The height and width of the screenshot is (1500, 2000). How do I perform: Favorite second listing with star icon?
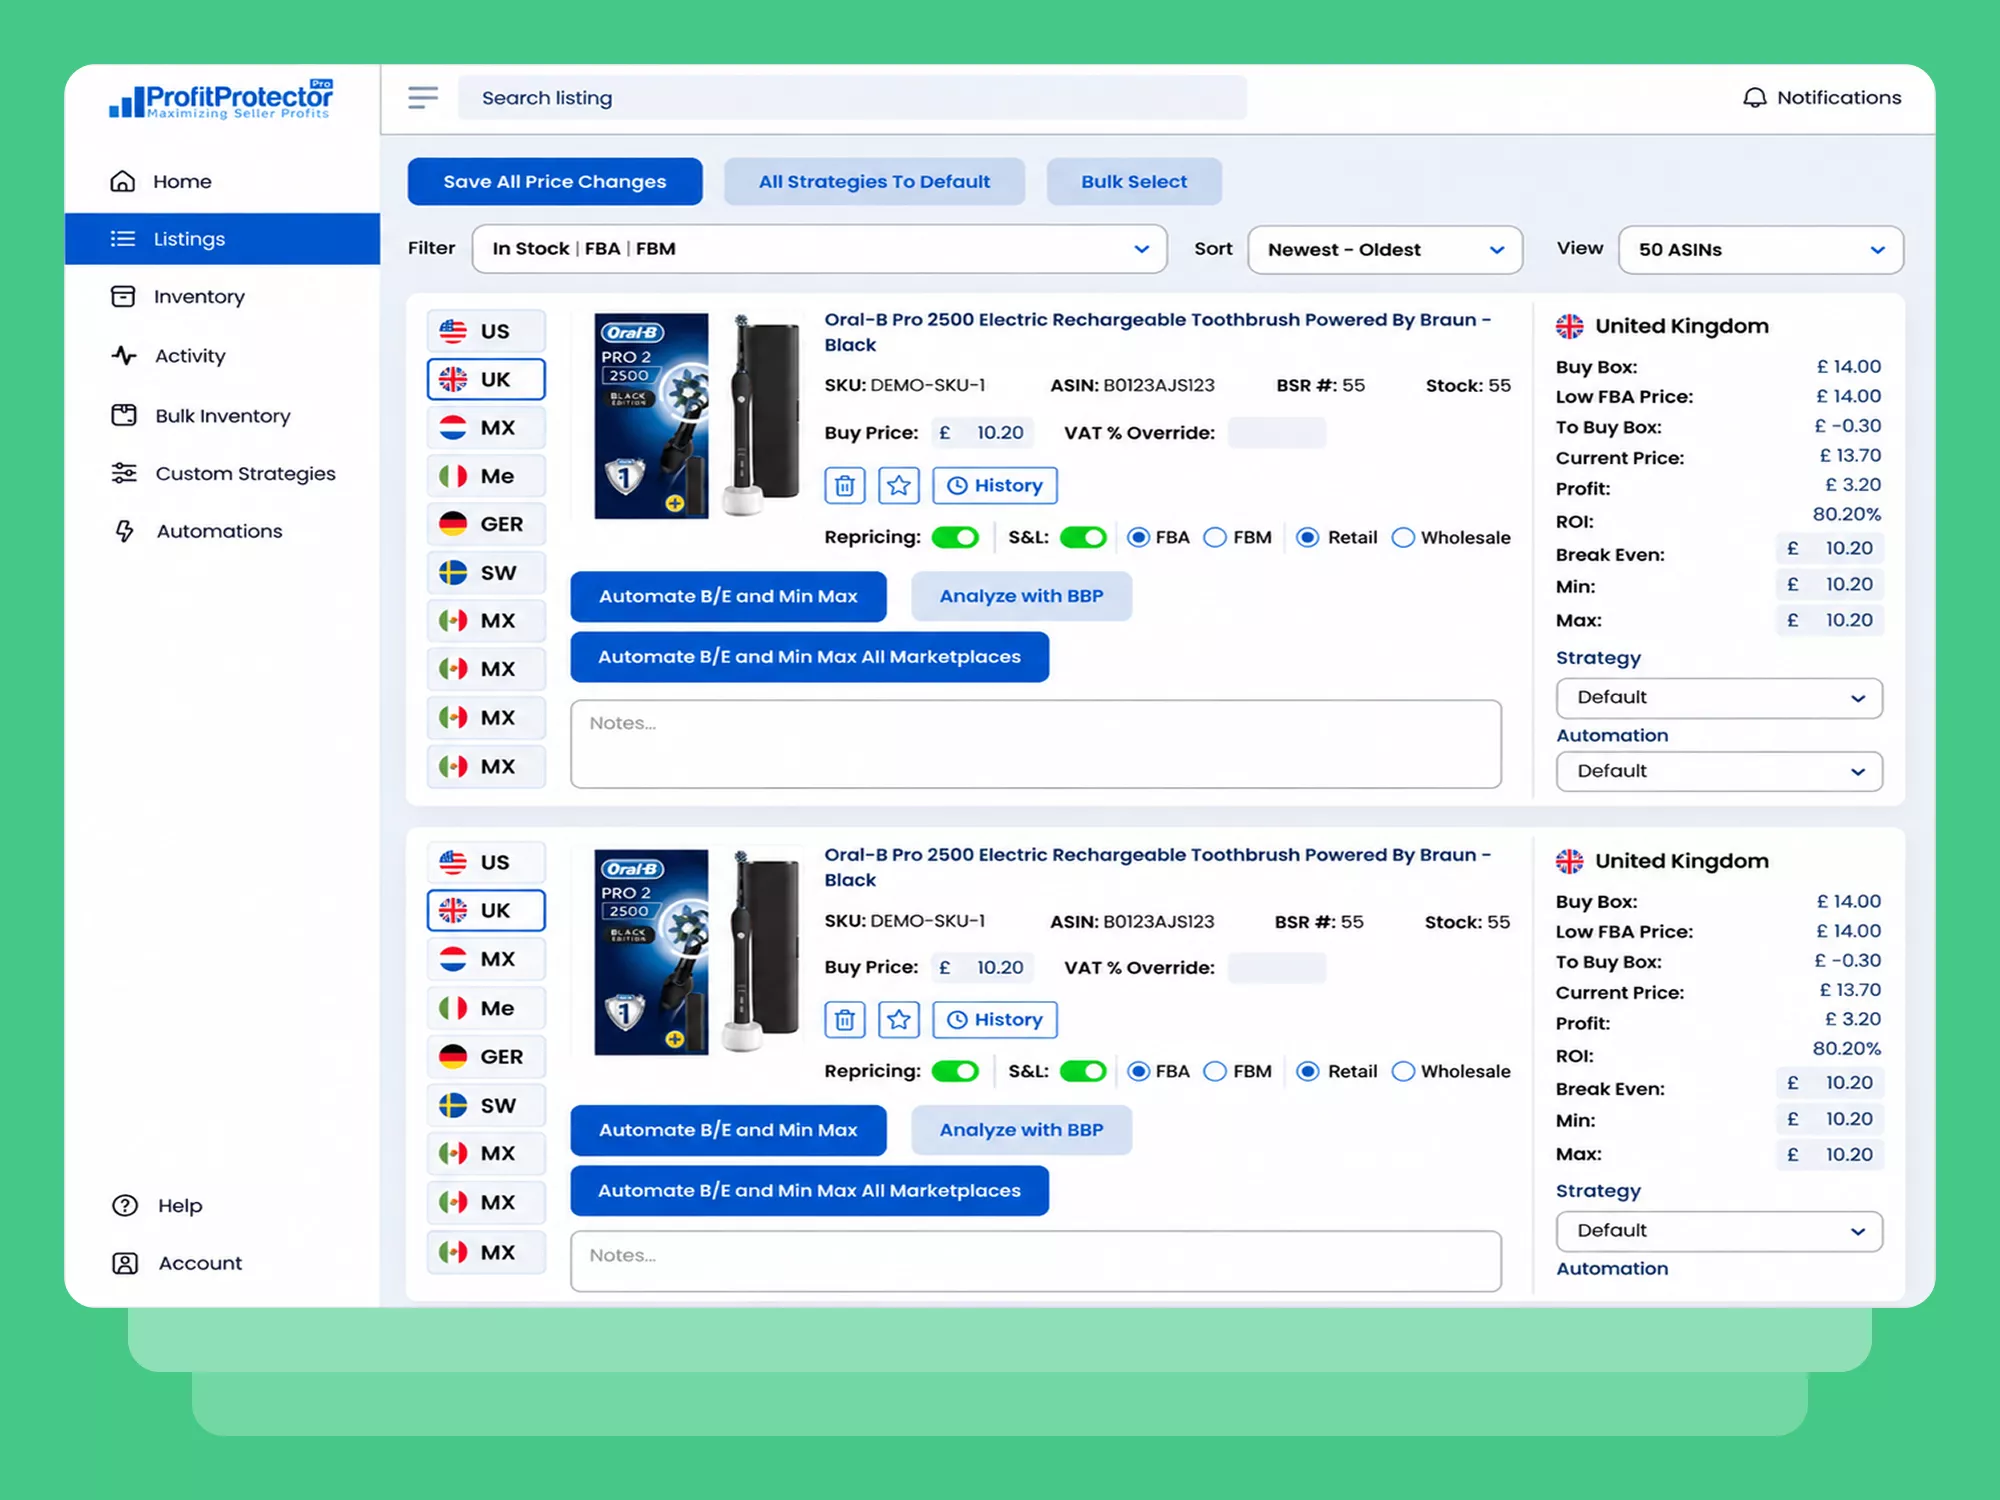[x=899, y=1019]
